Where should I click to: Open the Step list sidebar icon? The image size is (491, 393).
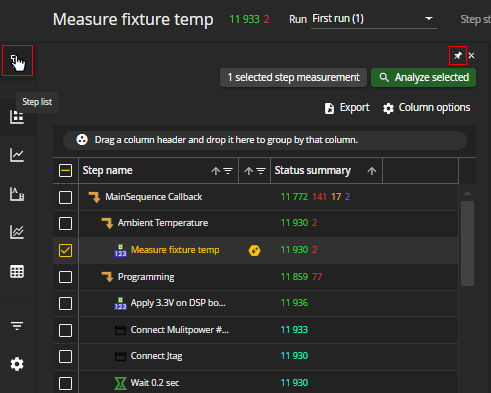pyautogui.click(x=17, y=61)
